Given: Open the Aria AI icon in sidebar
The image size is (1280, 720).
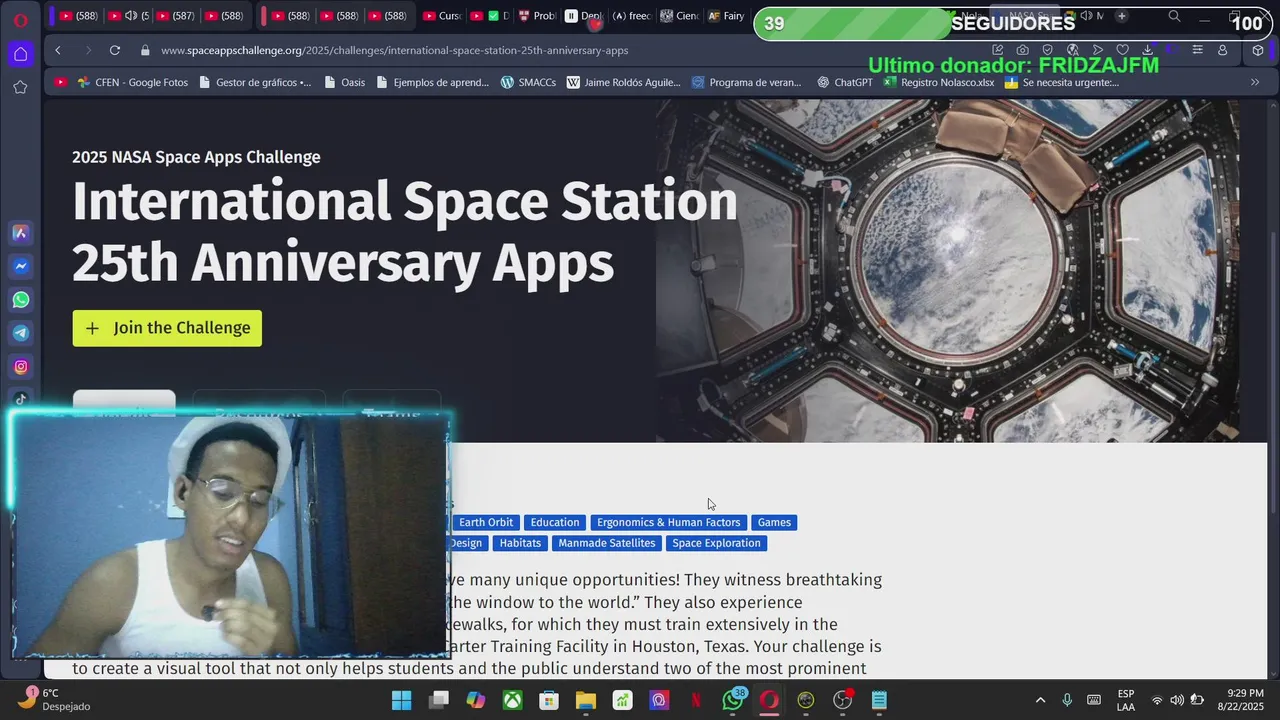Looking at the screenshot, I should [x=20, y=233].
